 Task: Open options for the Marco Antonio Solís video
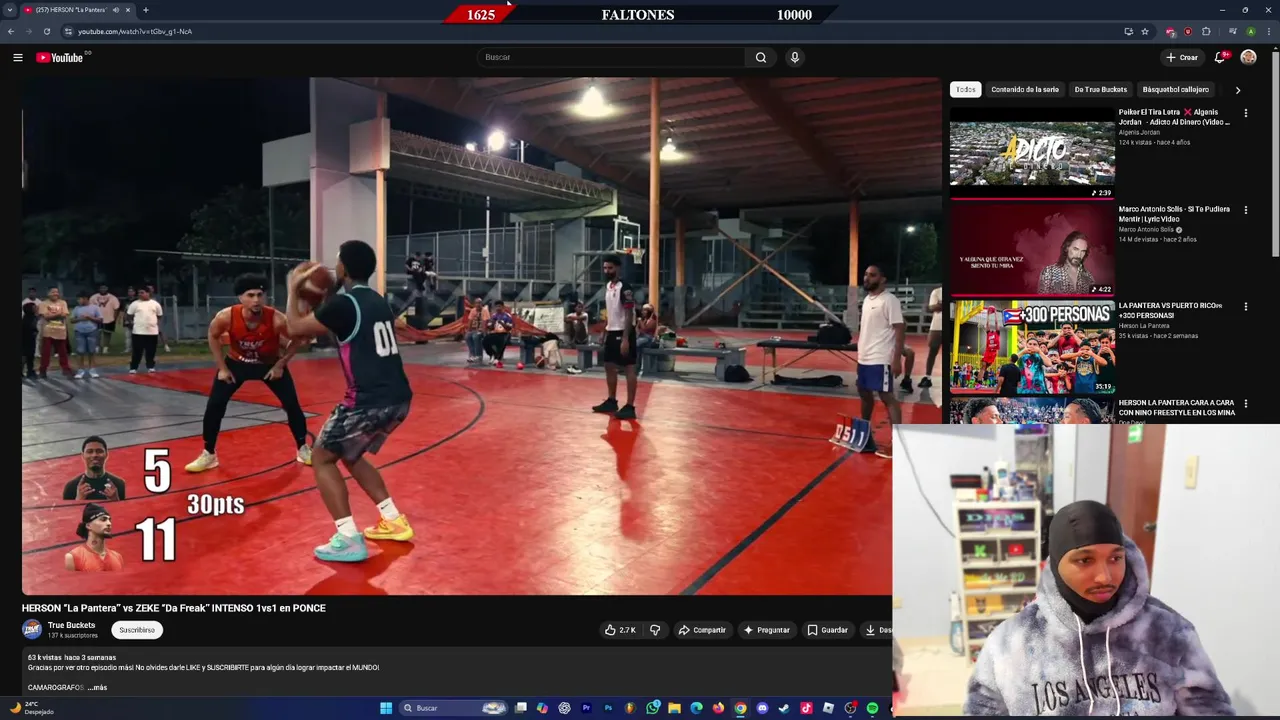[x=1245, y=210]
